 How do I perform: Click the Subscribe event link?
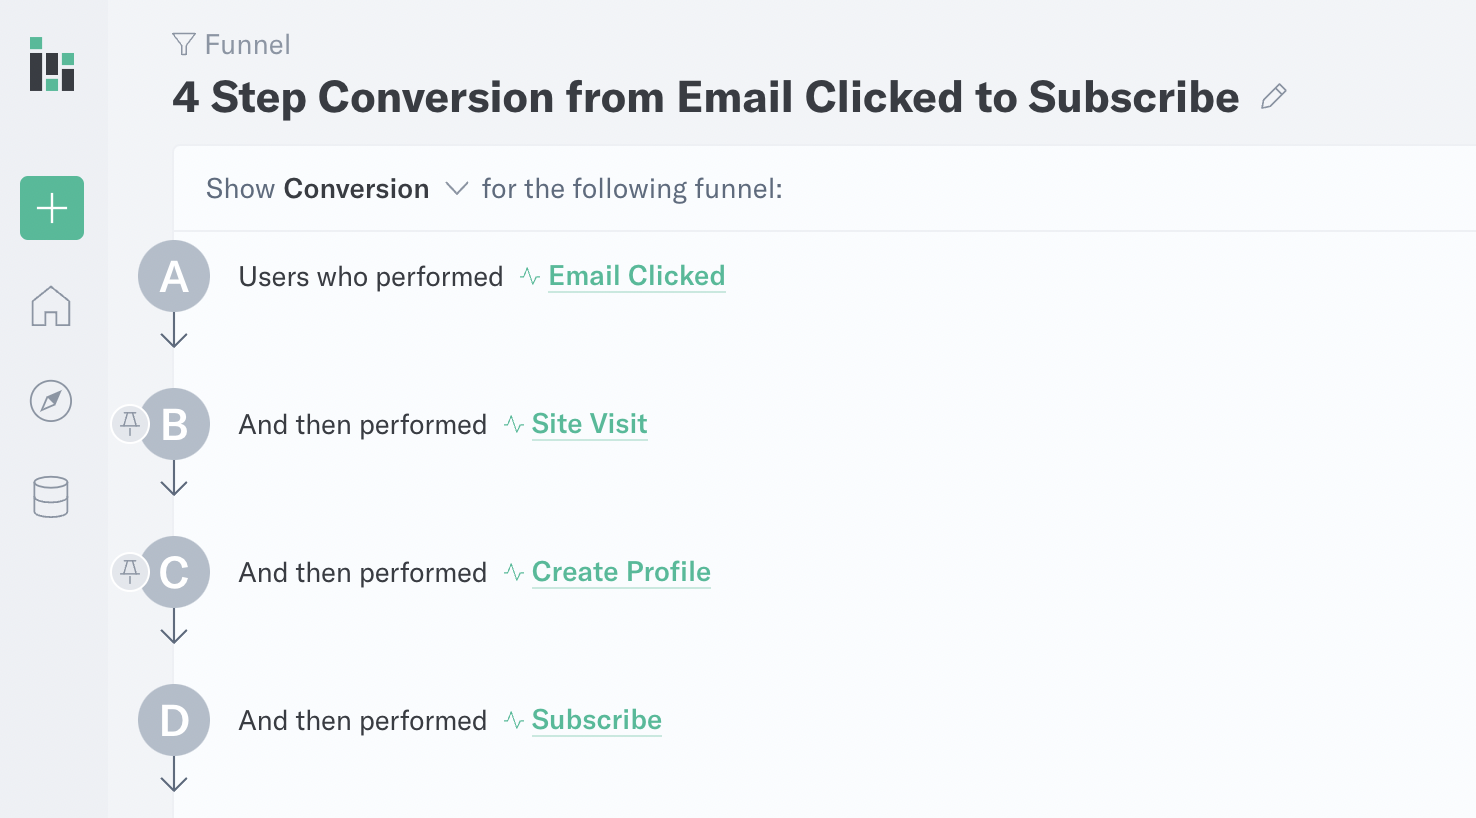coord(597,720)
